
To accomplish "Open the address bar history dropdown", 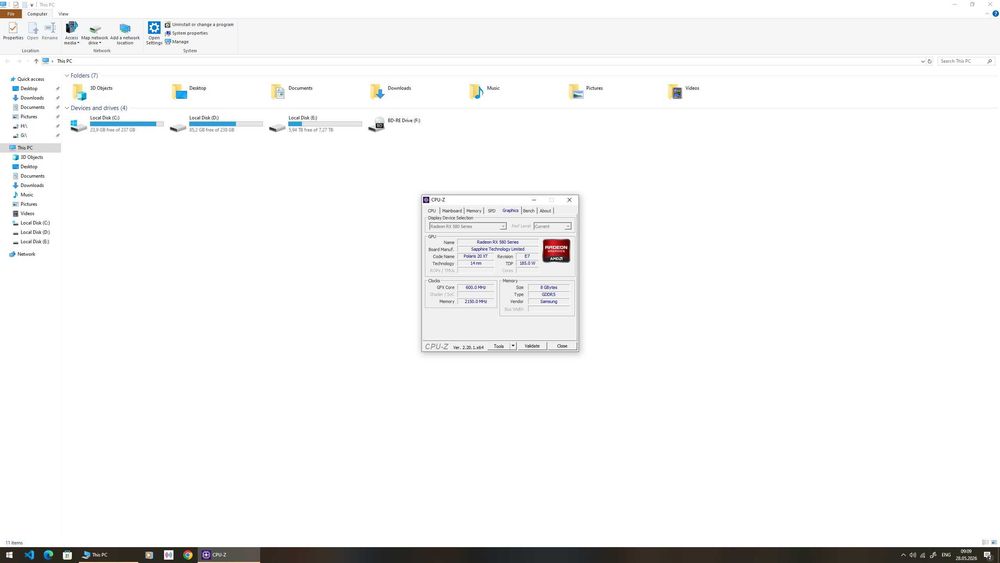I will click(x=922, y=61).
